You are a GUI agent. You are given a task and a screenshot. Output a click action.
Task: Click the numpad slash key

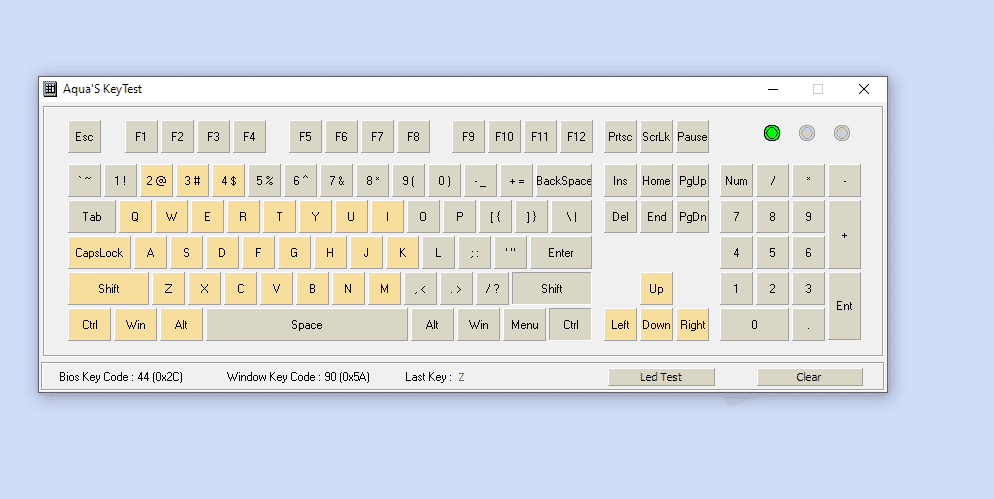point(772,181)
